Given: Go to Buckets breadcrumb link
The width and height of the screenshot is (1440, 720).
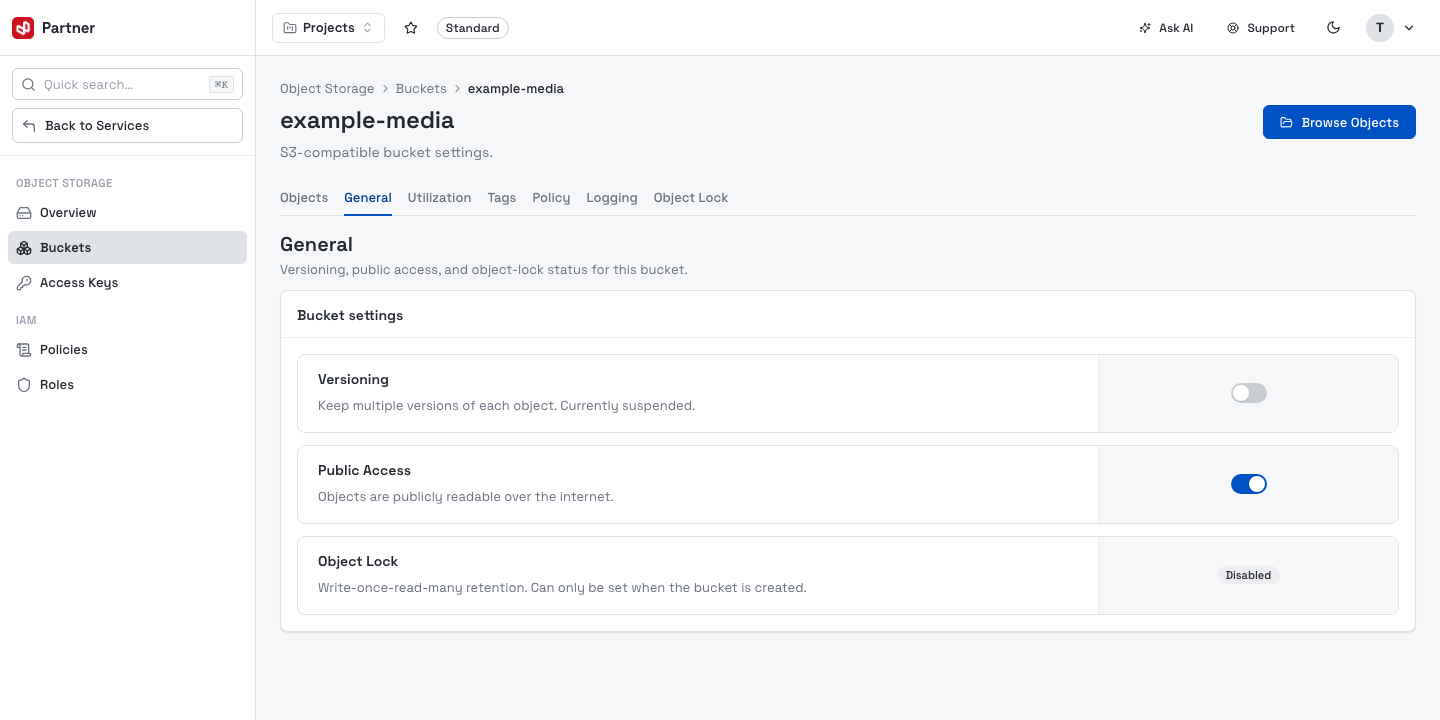Looking at the screenshot, I should (421, 89).
